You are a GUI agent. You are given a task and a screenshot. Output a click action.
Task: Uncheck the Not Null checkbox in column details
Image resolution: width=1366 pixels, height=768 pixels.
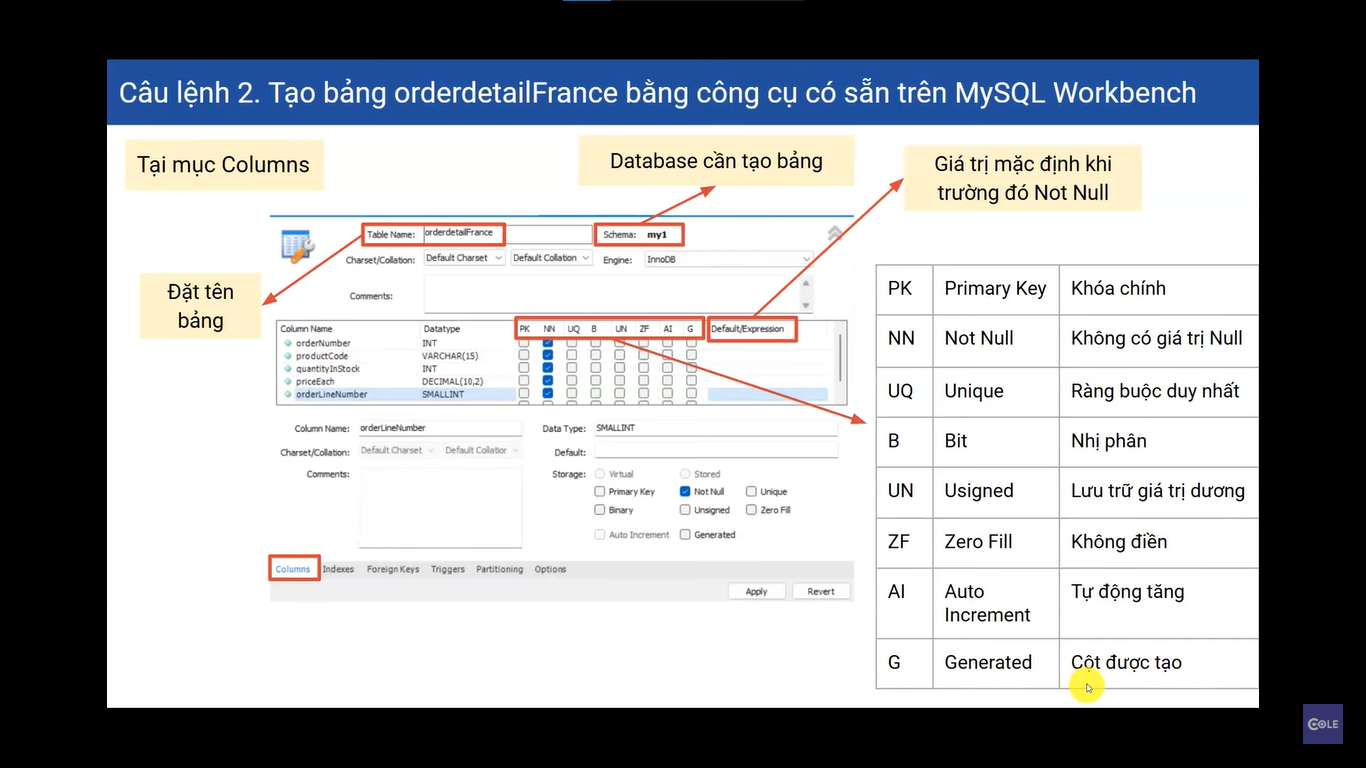click(x=685, y=492)
